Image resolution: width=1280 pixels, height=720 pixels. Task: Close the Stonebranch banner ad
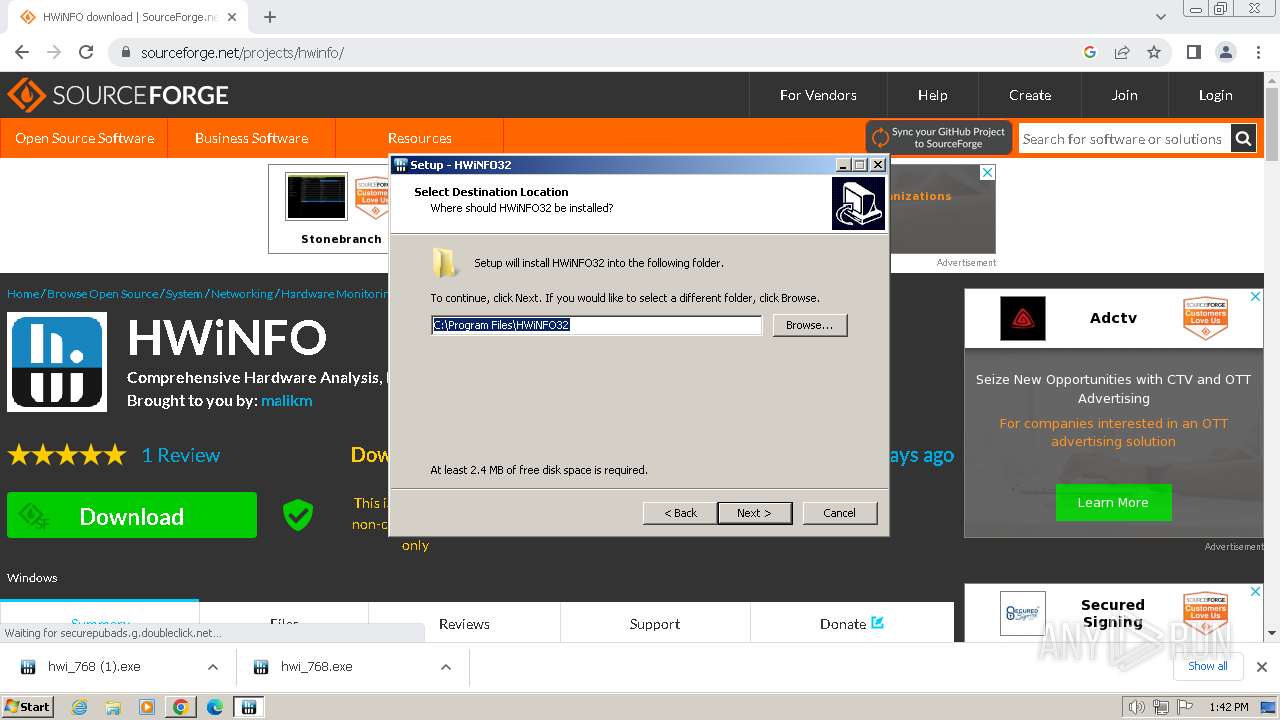(987, 172)
